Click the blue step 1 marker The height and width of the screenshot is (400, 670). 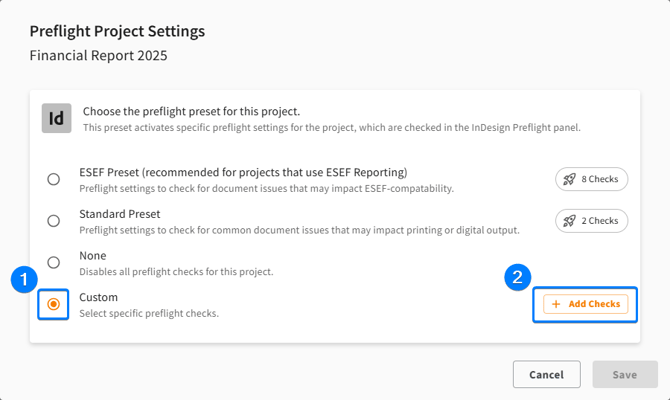(x=24, y=279)
